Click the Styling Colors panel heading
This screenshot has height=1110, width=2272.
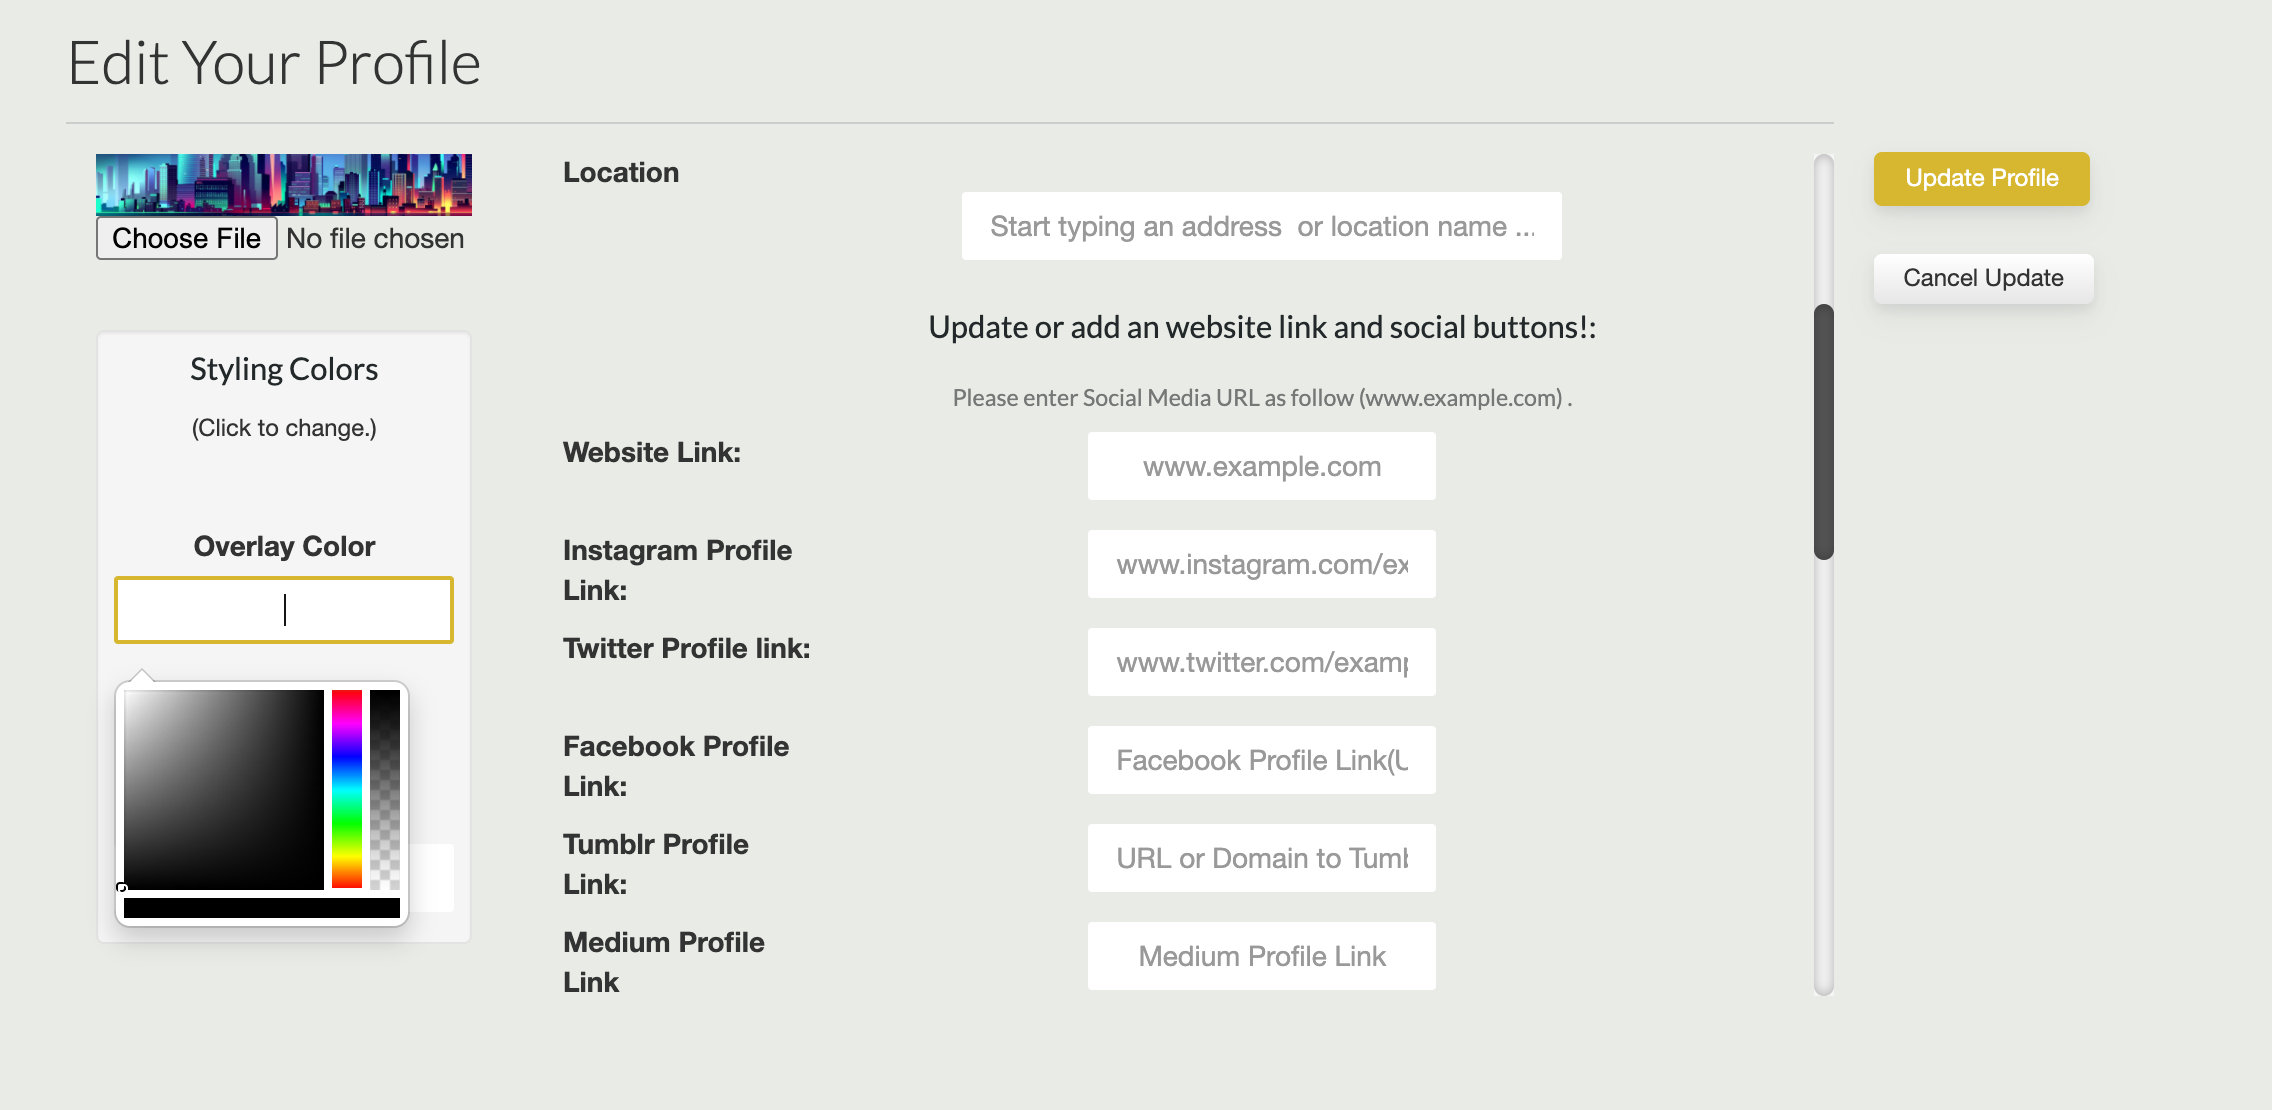(284, 370)
